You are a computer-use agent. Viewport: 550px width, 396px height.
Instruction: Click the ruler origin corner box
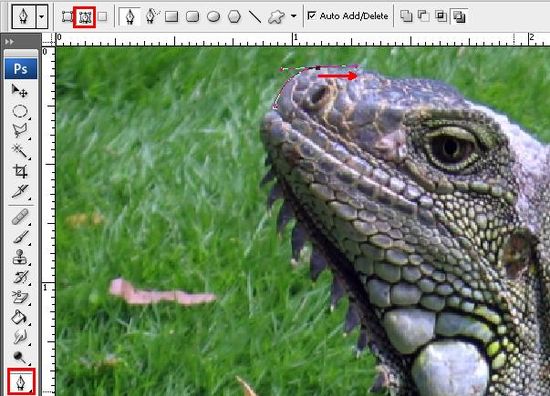48,40
